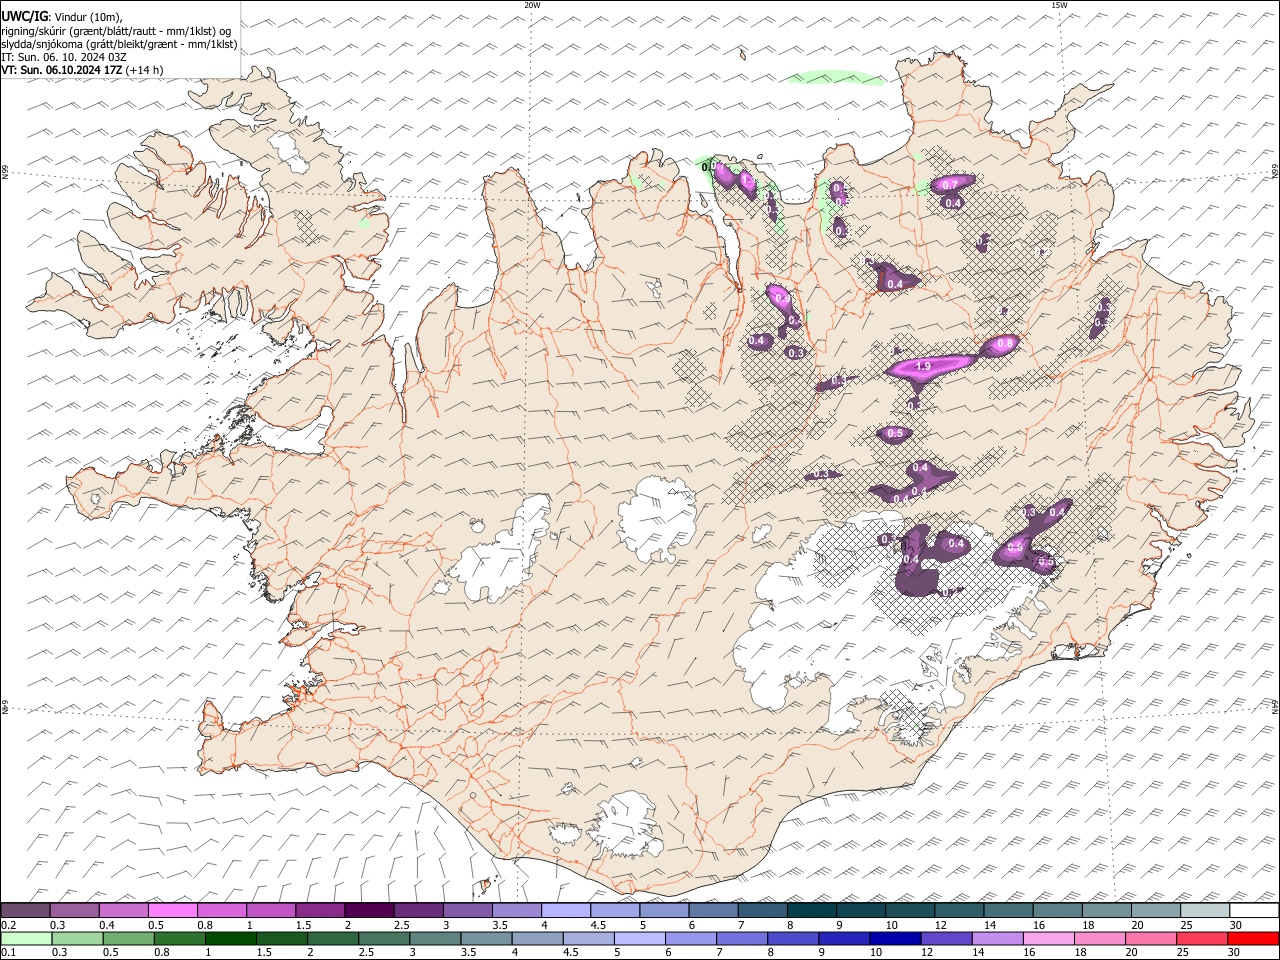Viewport: 1280px width, 960px height.
Task: Click the deep navy rain swatch between 10 and 12
Action: pyautogui.click(x=895, y=938)
